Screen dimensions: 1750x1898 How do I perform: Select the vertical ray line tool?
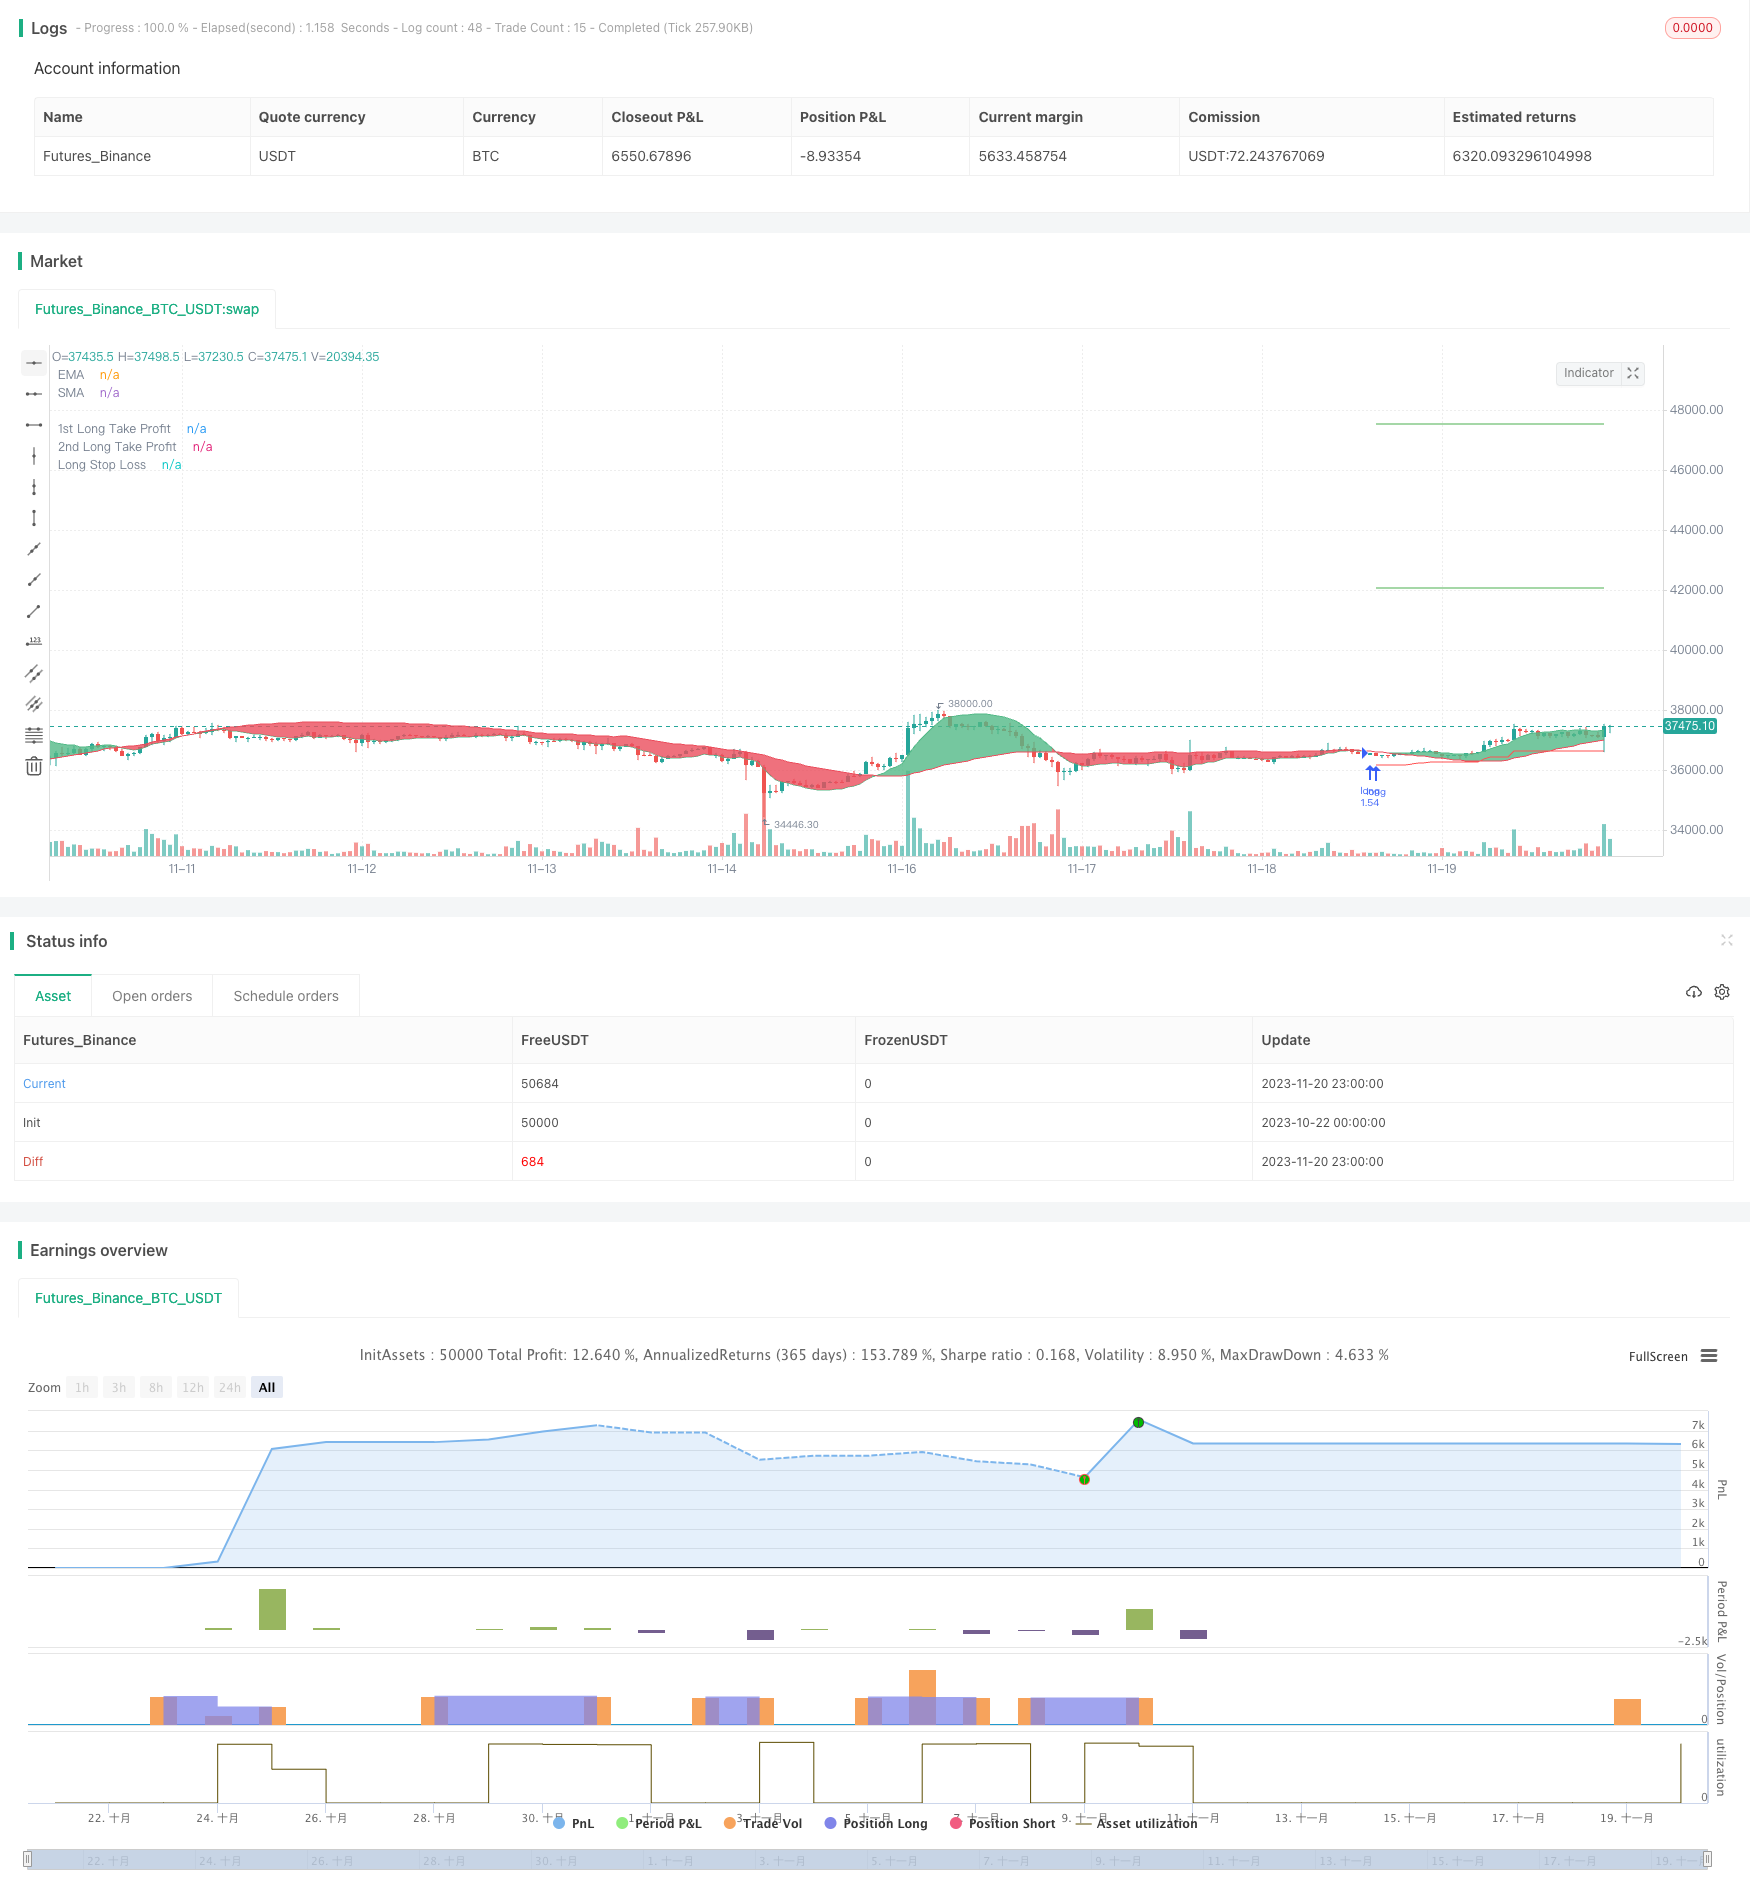[34, 487]
